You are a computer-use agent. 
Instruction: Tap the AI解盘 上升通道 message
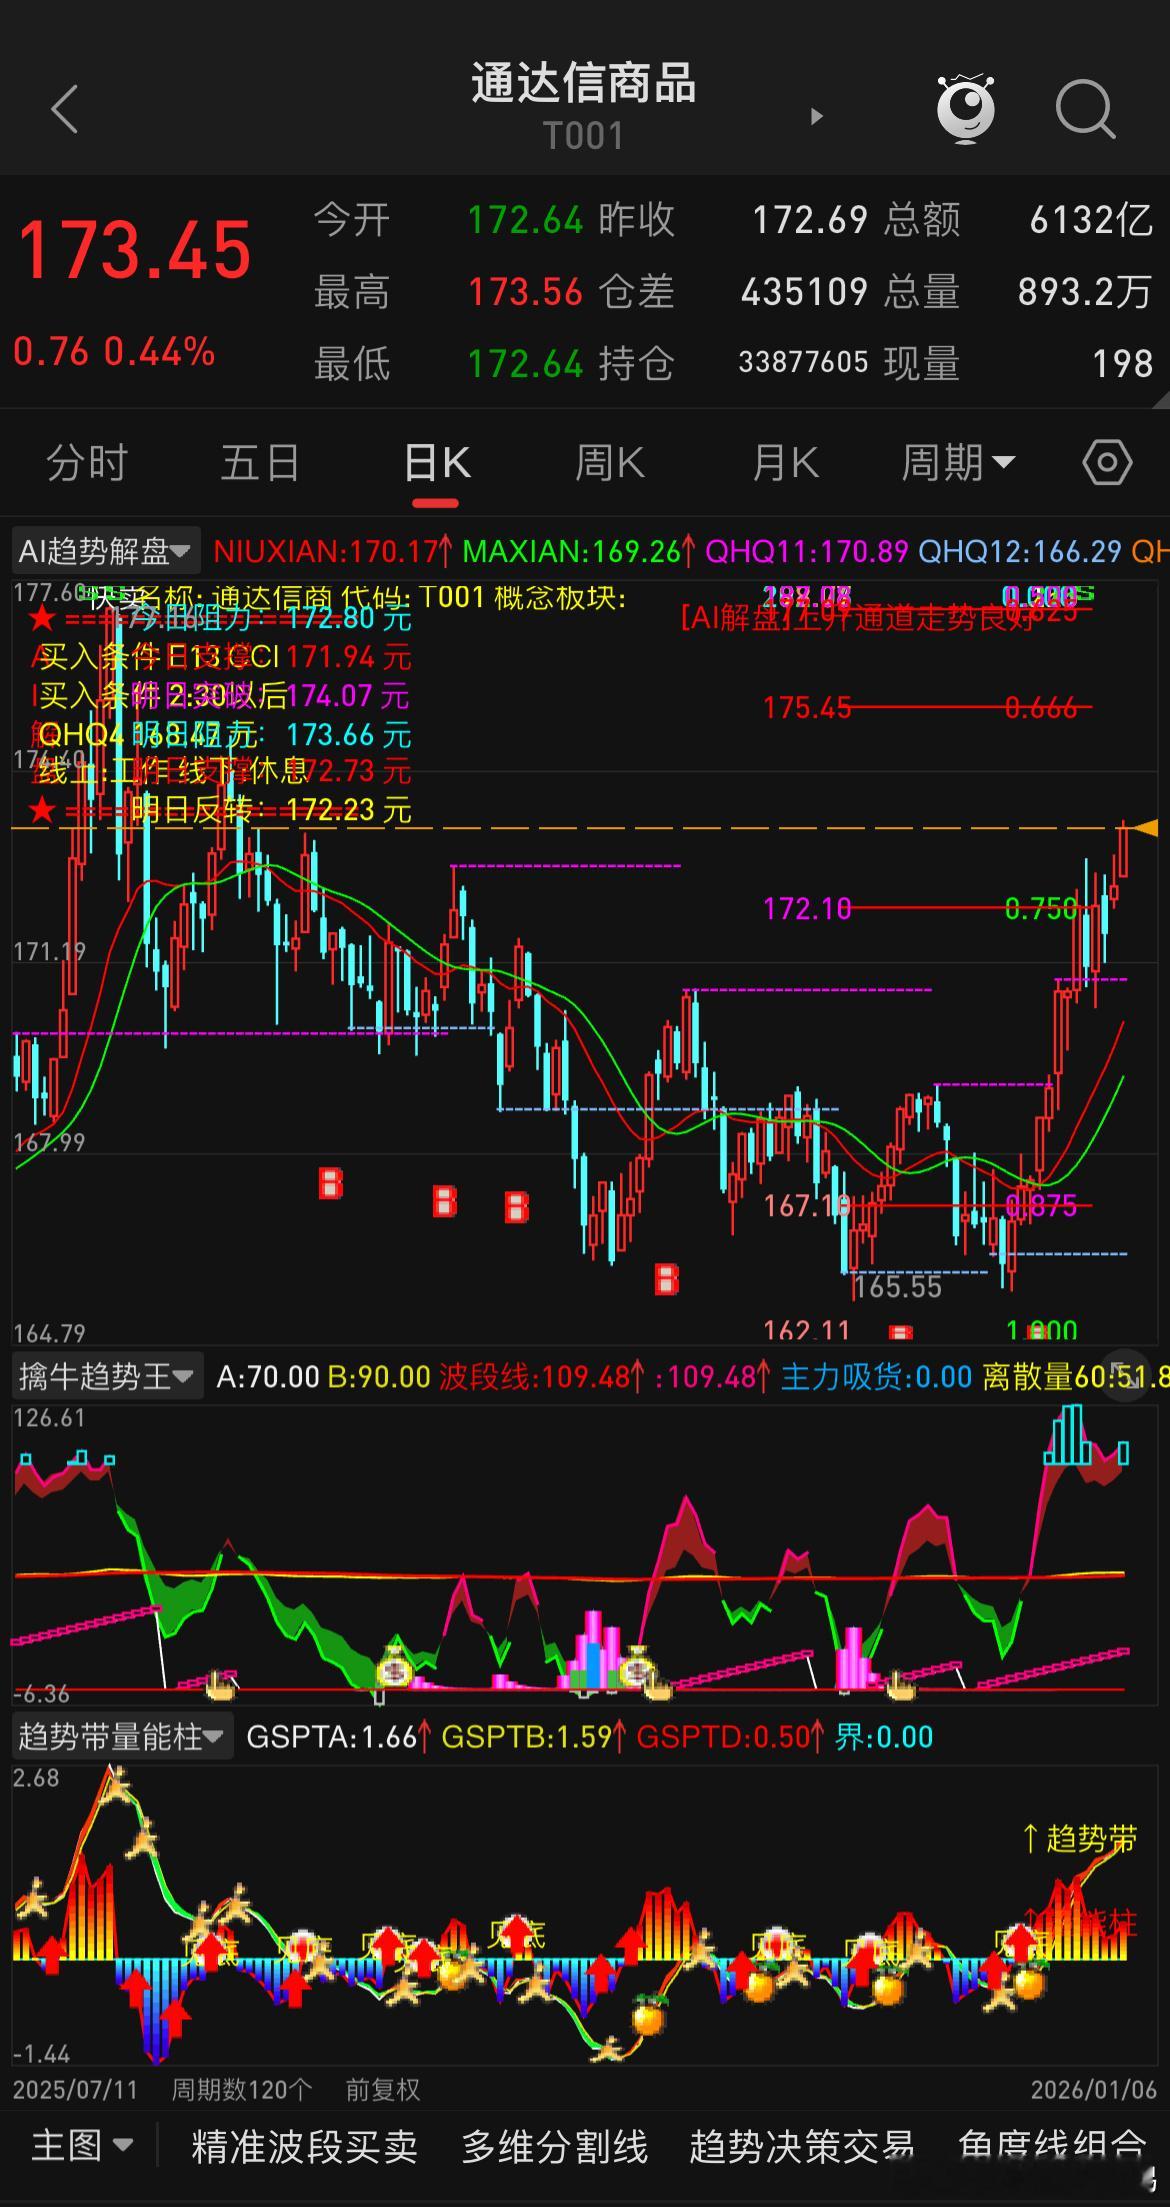coord(857,619)
